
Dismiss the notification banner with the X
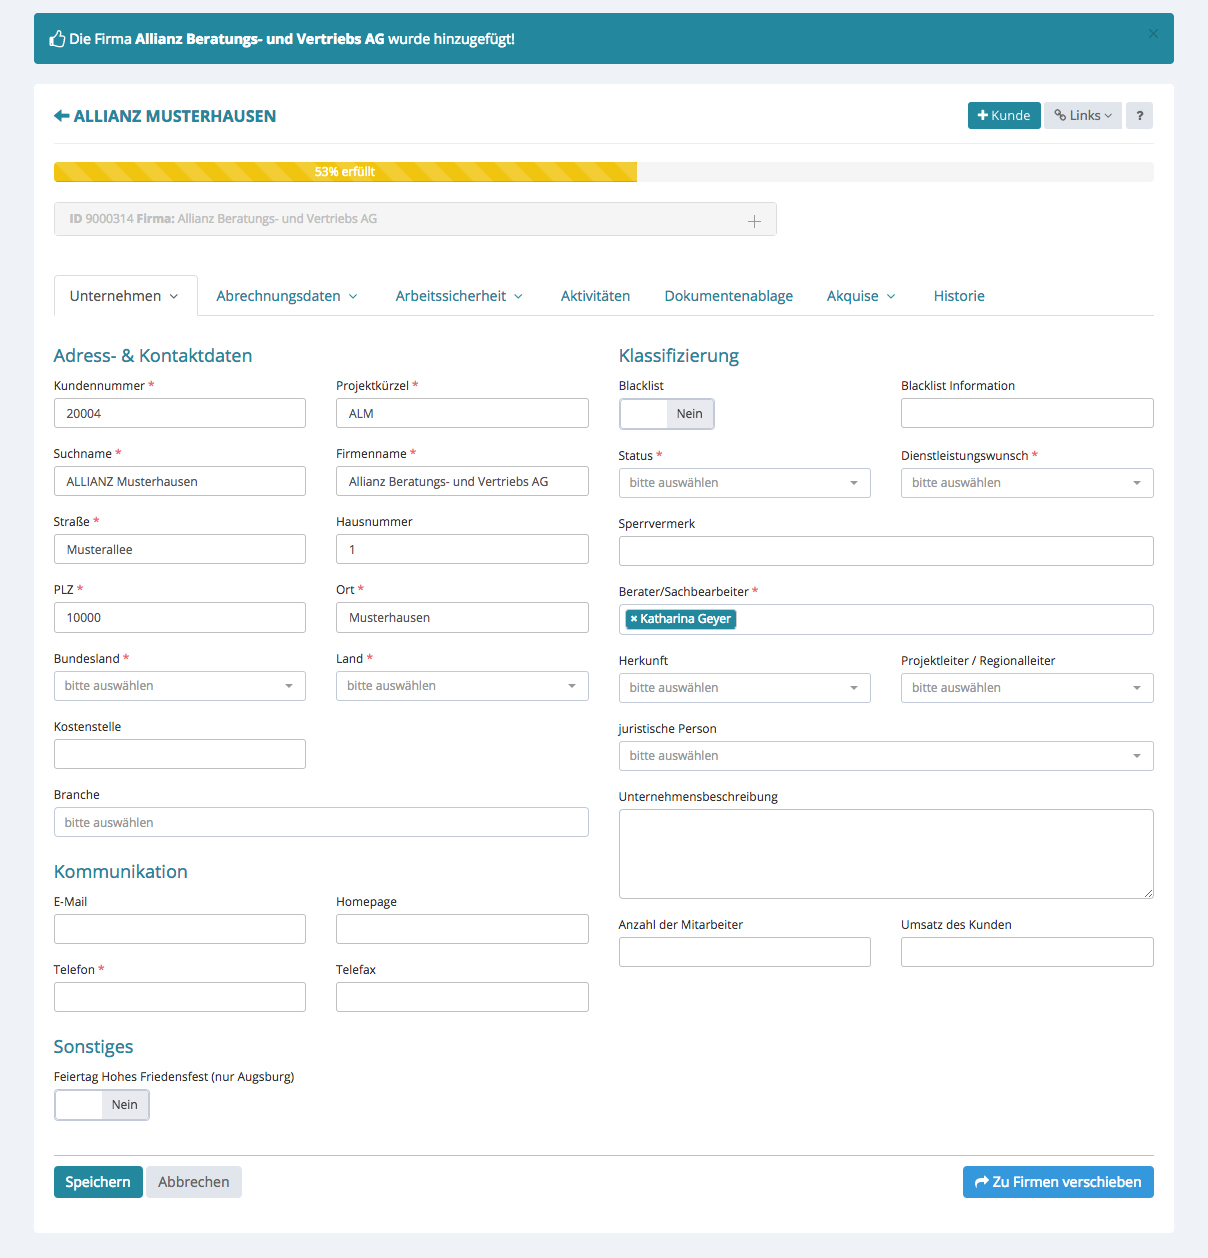1153,34
